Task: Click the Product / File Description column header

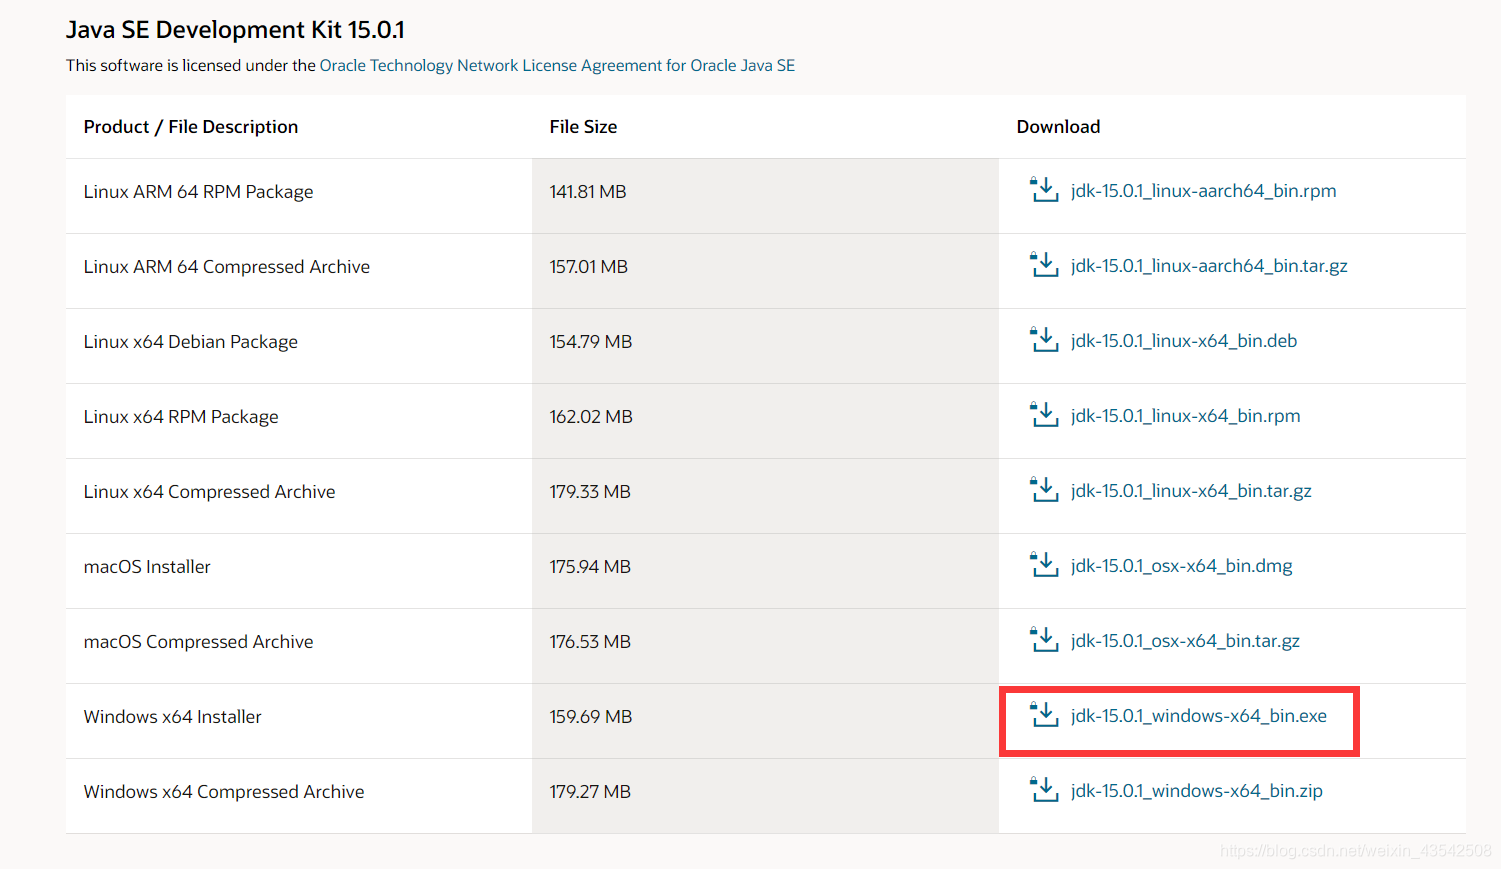Action: [191, 127]
